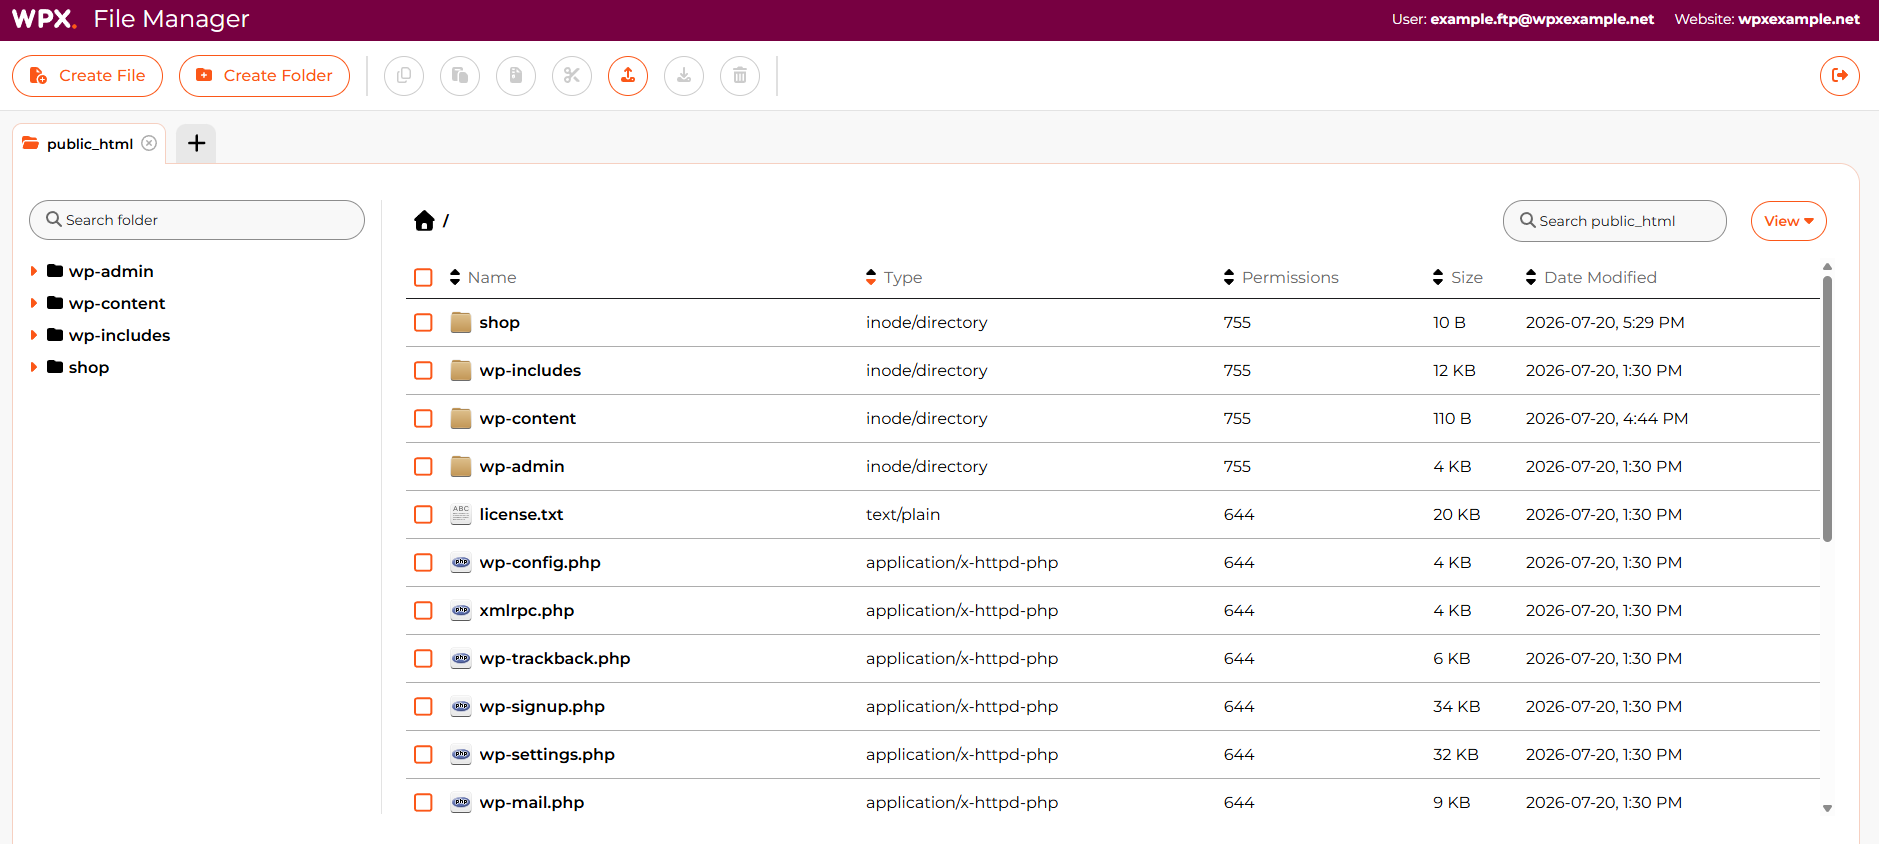Click the PHP icon beside wp-signup.php
This screenshot has height=844, width=1879.
461,706
